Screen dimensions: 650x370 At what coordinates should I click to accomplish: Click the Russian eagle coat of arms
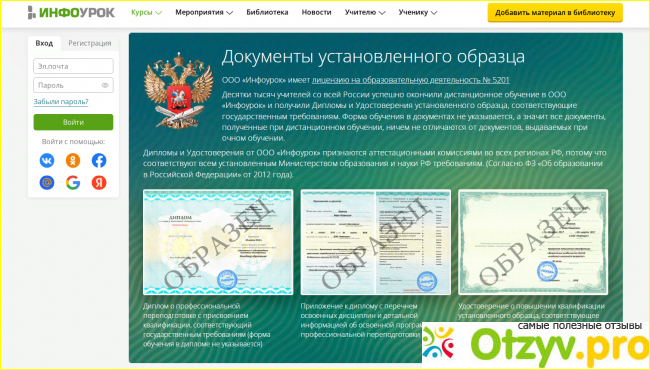179,91
